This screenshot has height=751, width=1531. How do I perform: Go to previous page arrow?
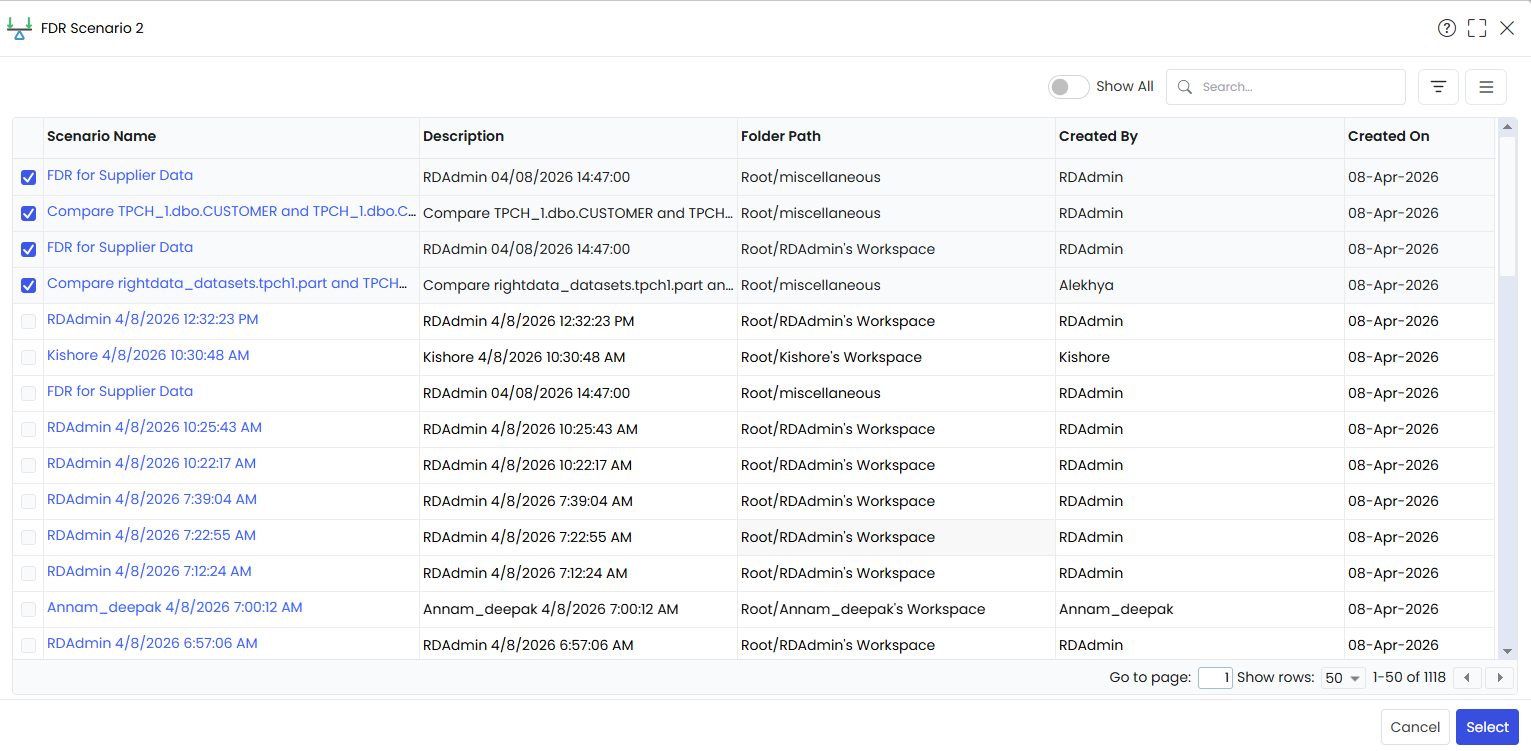point(1467,678)
